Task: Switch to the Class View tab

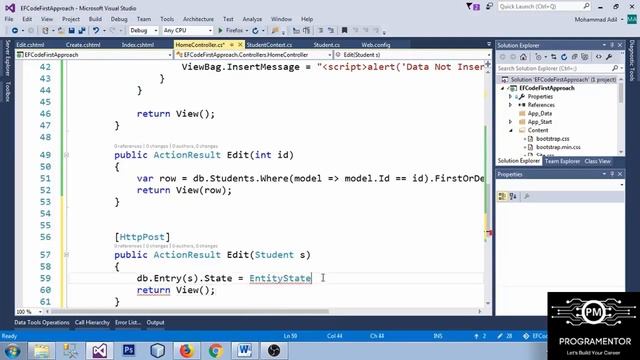Action: tap(598, 161)
